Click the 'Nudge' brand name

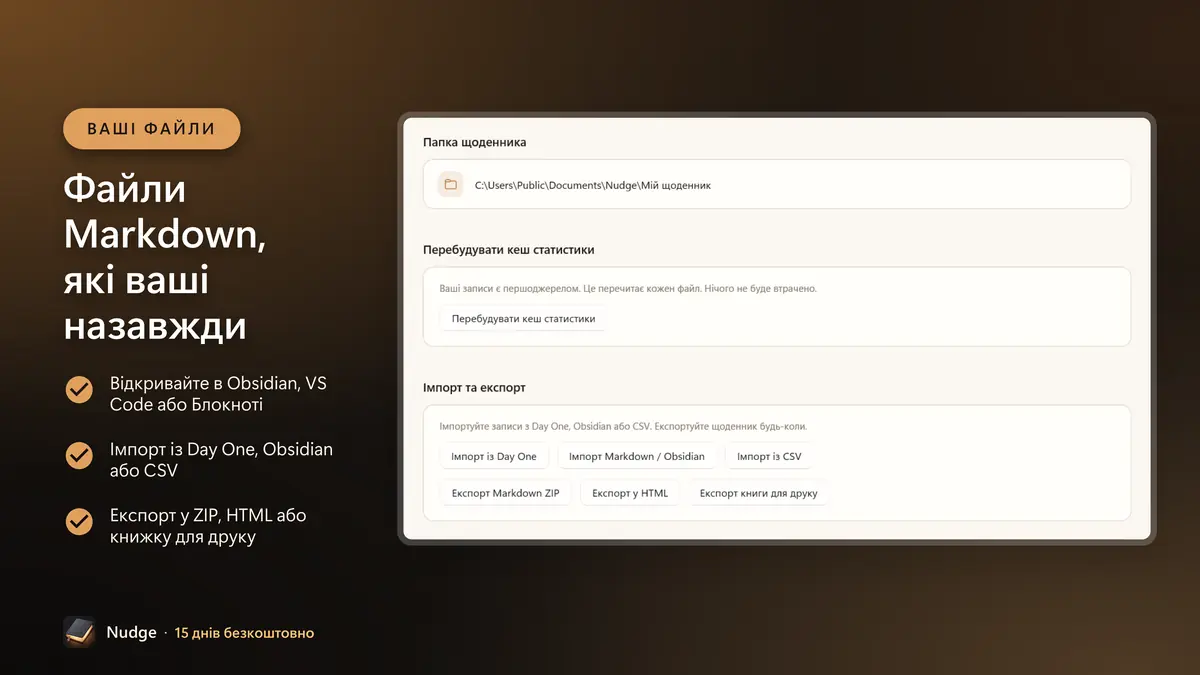(x=132, y=633)
